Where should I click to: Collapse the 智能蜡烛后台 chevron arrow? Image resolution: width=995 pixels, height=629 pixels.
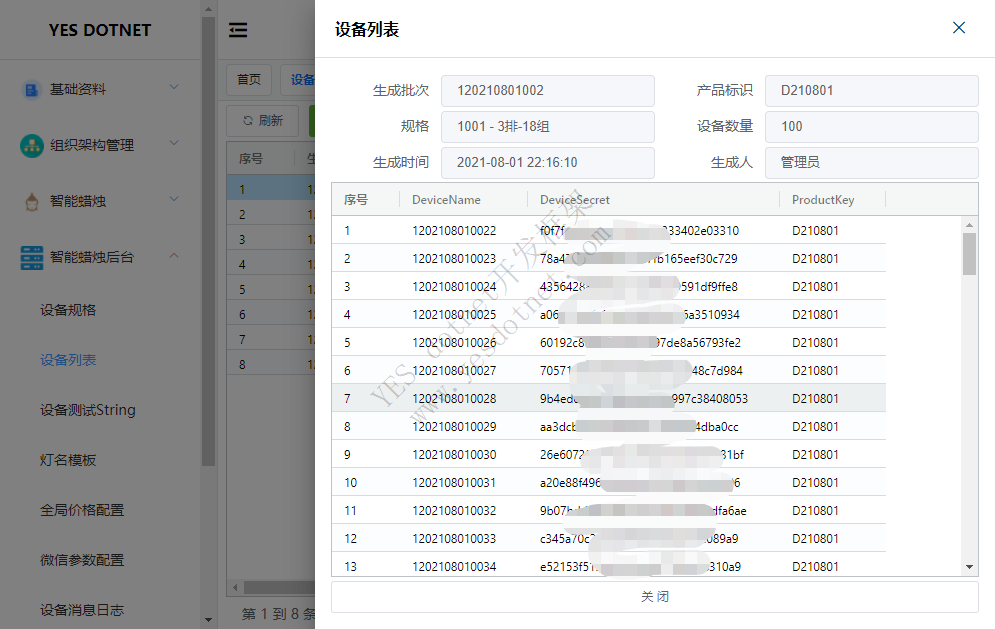174,256
